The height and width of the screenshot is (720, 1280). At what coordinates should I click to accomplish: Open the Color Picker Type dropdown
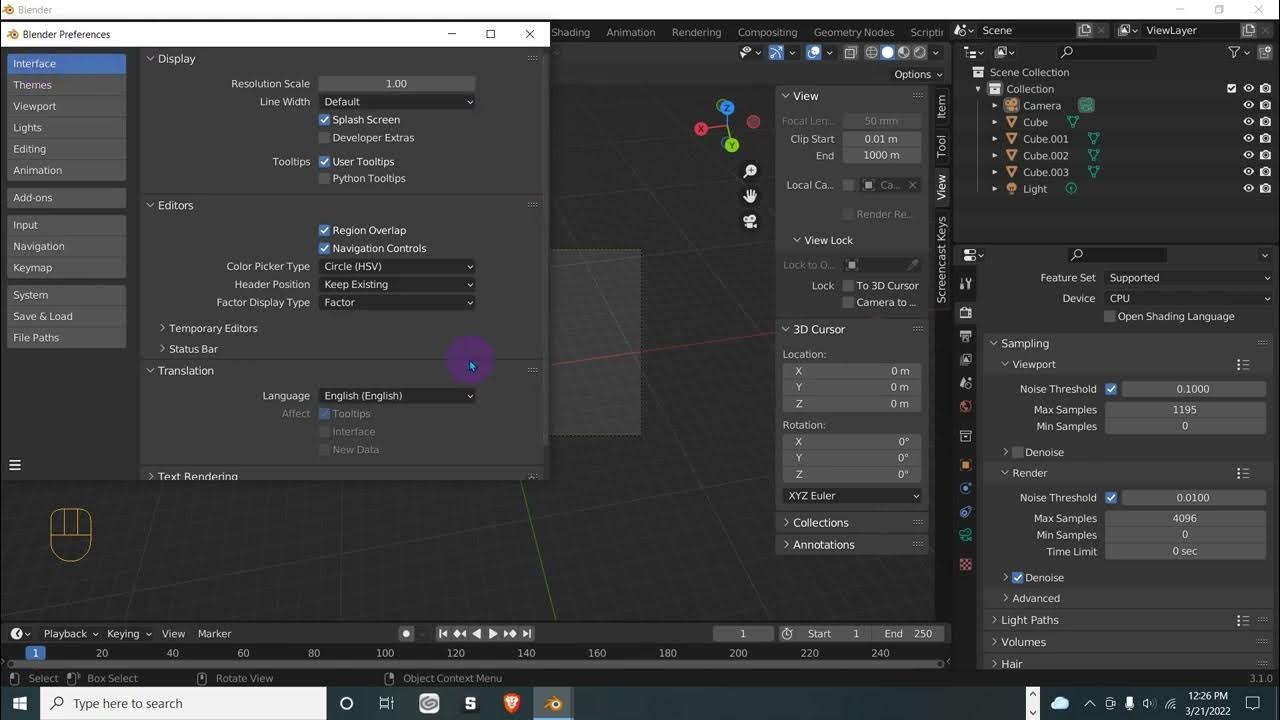click(397, 267)
